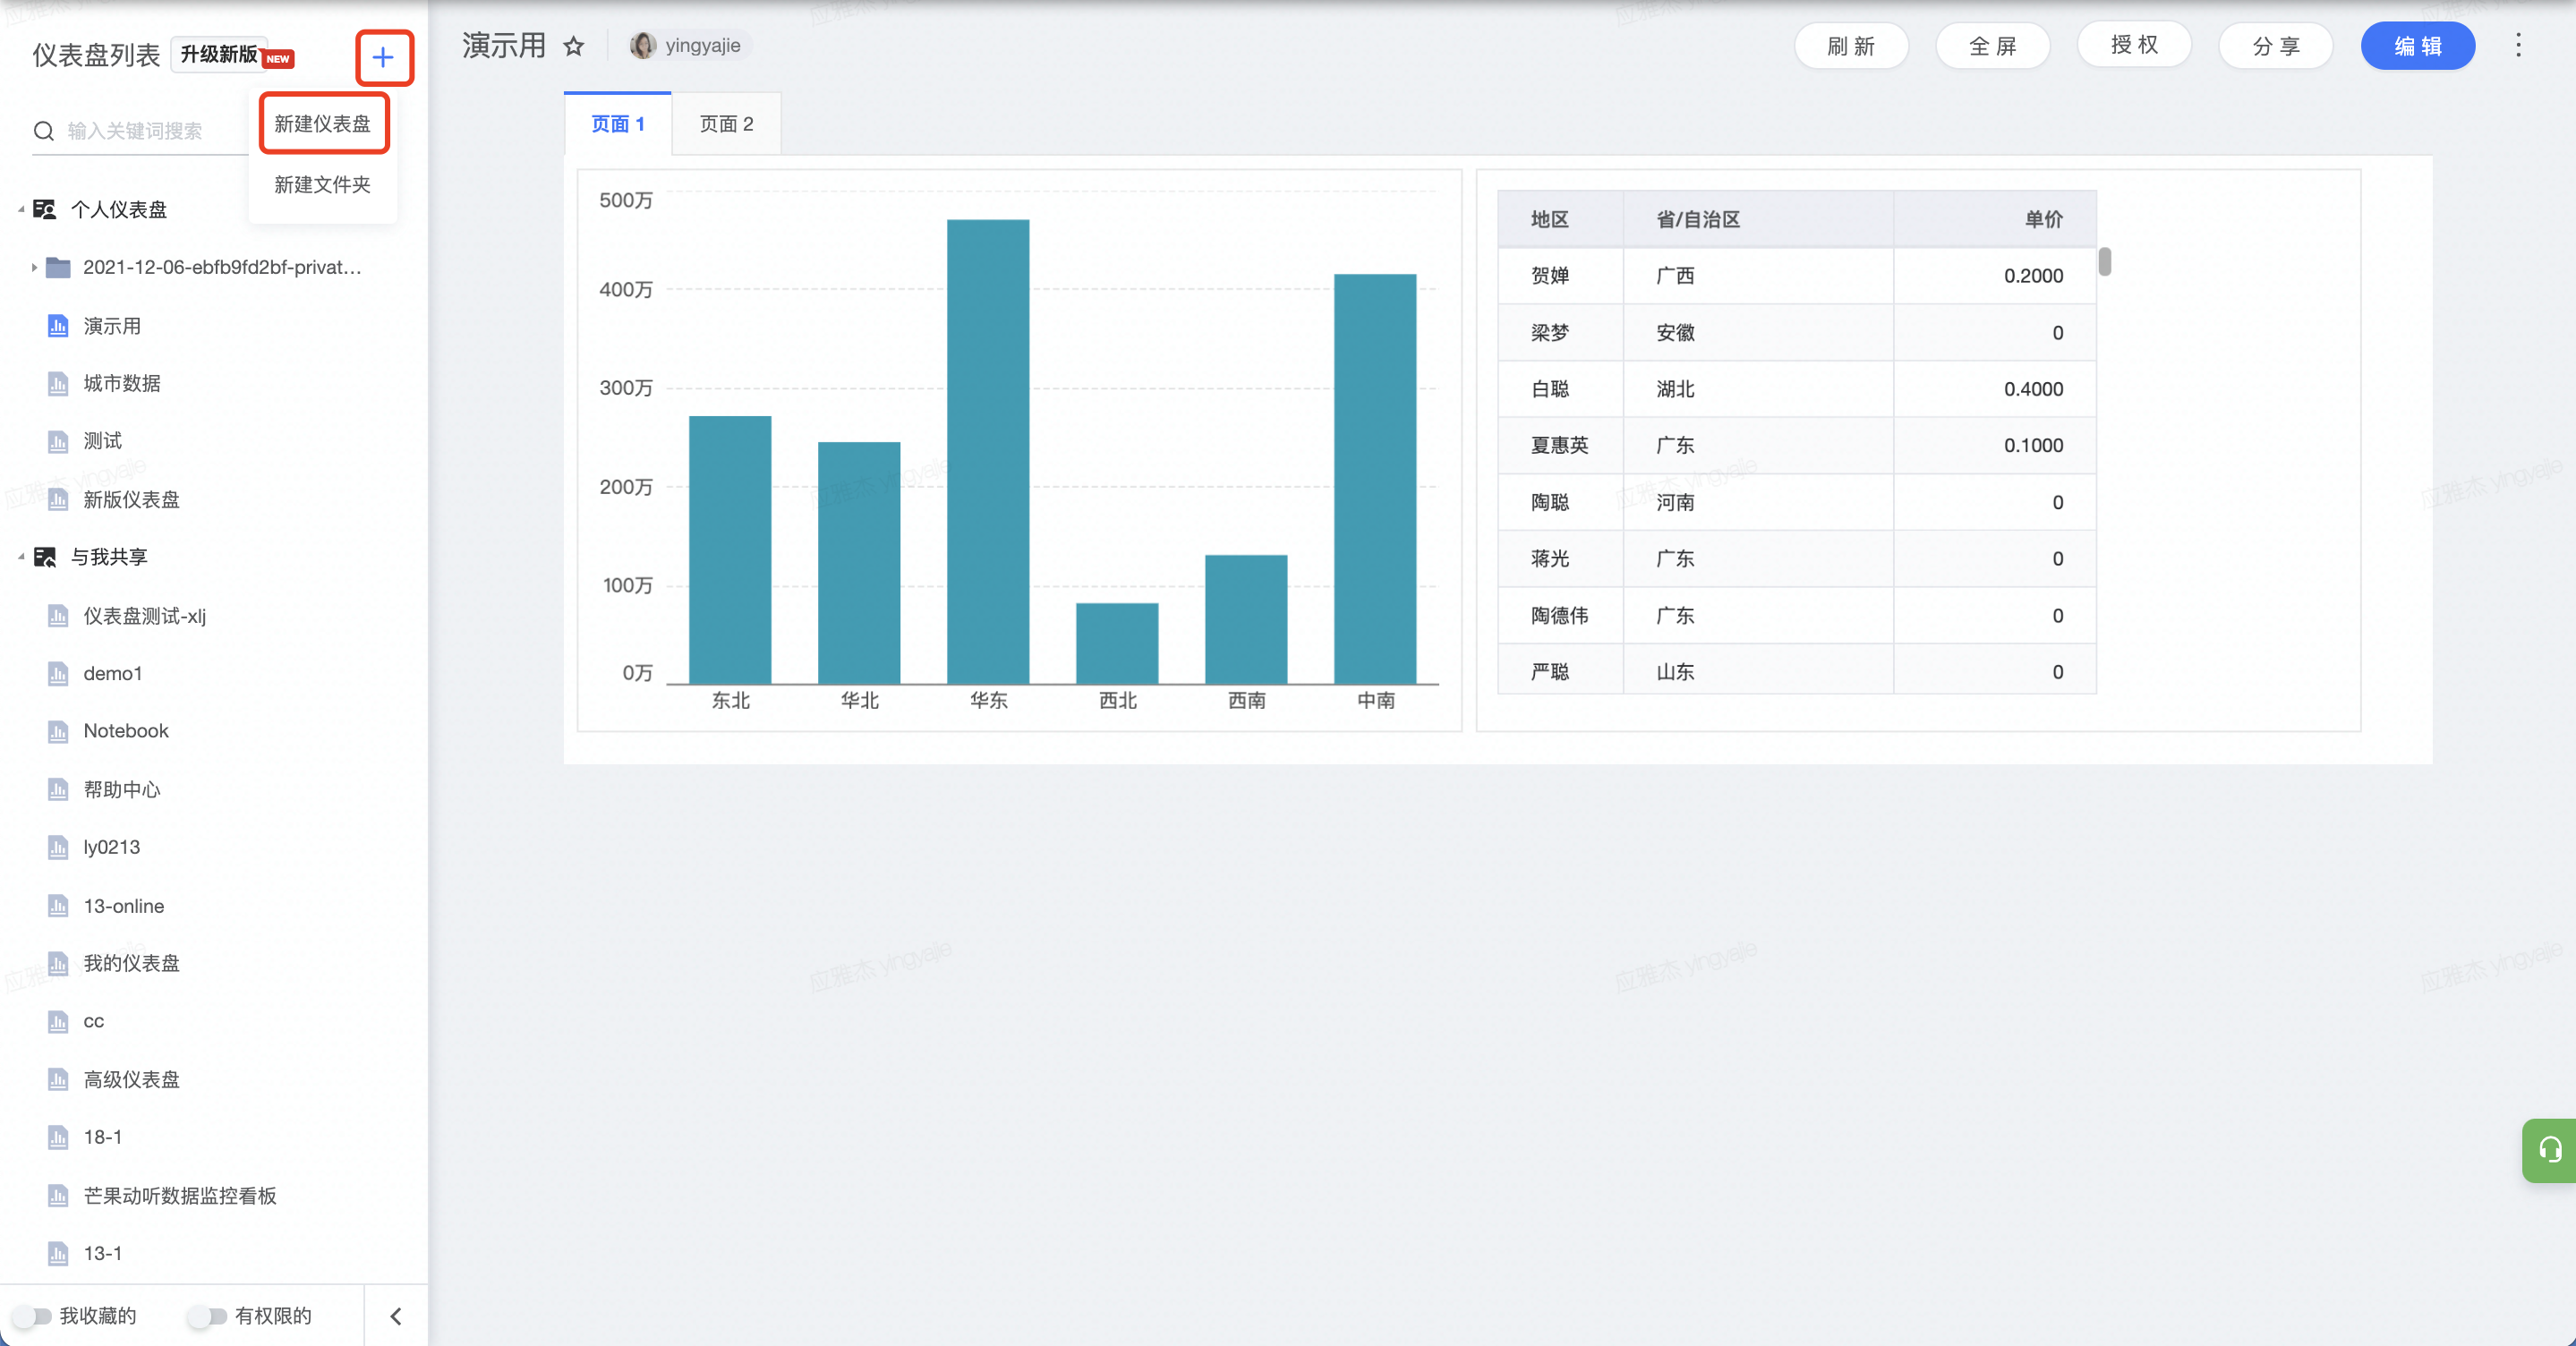Toggle the 有权限的 filter switch

(207, 1316)
